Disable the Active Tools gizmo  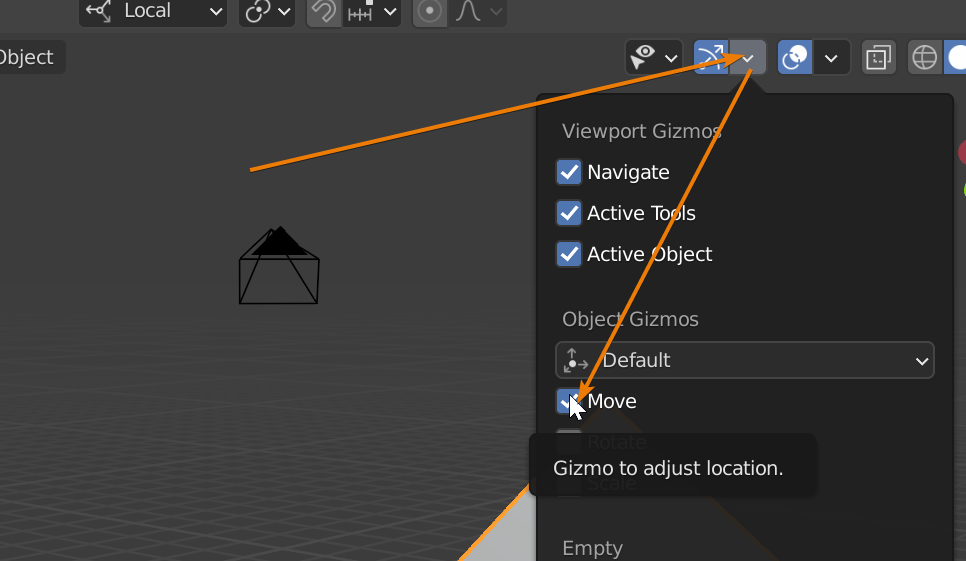569,213
